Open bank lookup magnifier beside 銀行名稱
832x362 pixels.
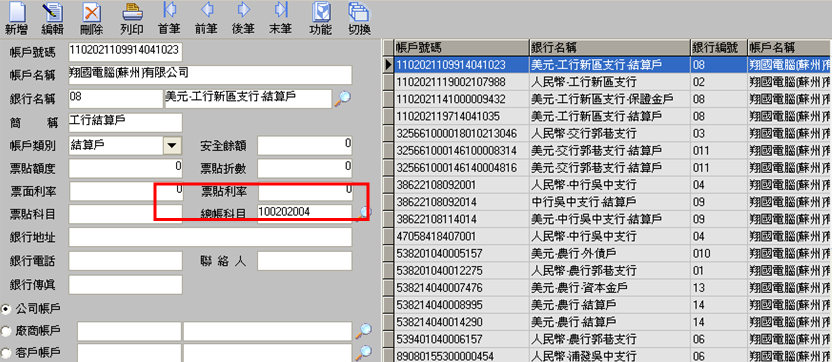[x=342, y=99]
